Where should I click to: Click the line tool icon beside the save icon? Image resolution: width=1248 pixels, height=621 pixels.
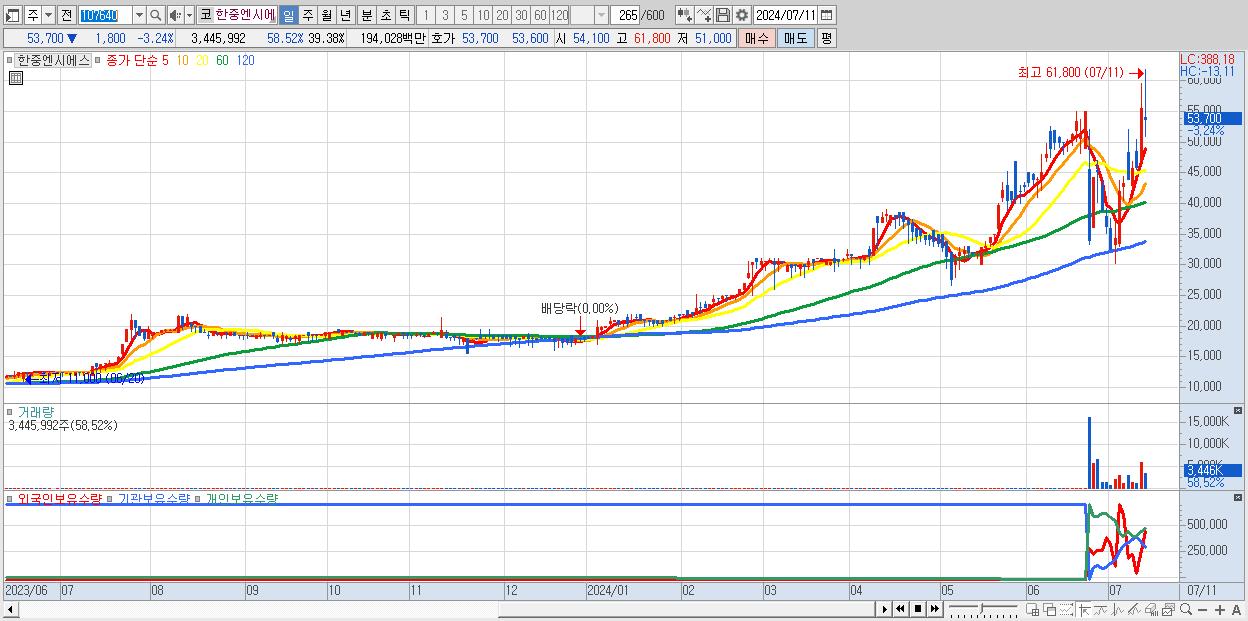click(704, 15)
